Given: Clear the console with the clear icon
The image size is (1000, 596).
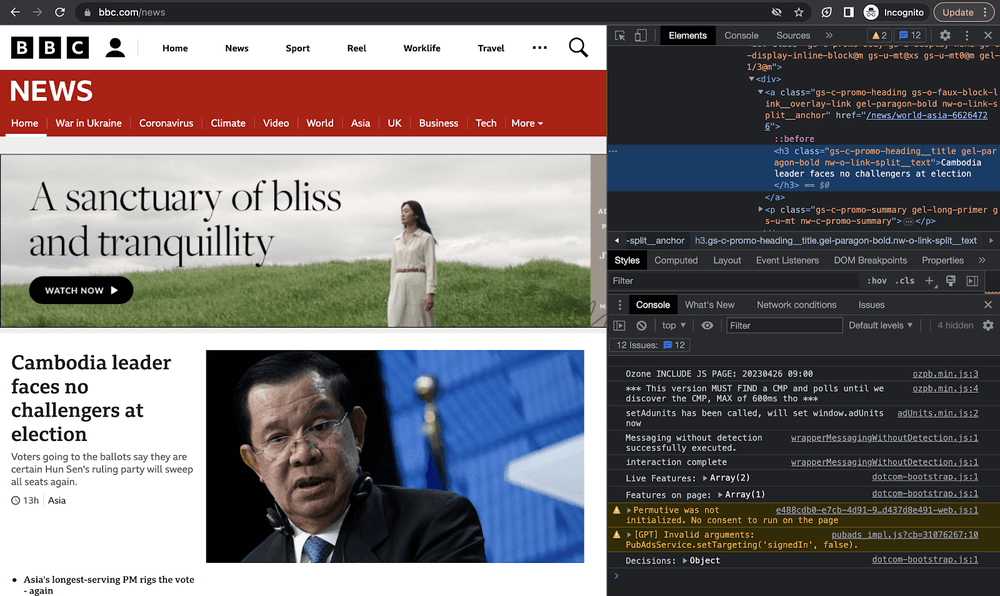Looking at the screenshot, I should tap(641, 325).
